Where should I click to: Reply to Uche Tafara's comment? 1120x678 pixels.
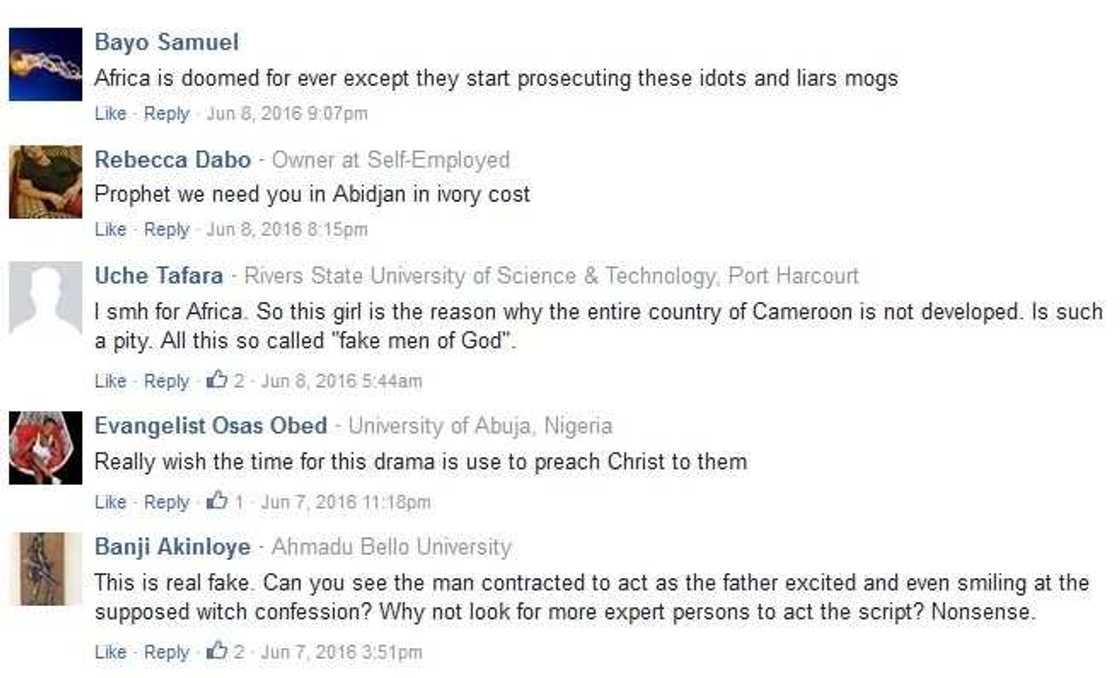(167, 381)
